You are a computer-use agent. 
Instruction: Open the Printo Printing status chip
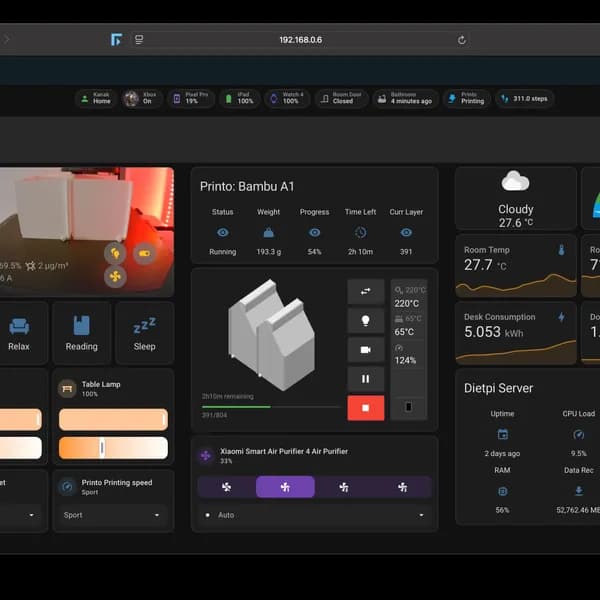pos(466,98)
